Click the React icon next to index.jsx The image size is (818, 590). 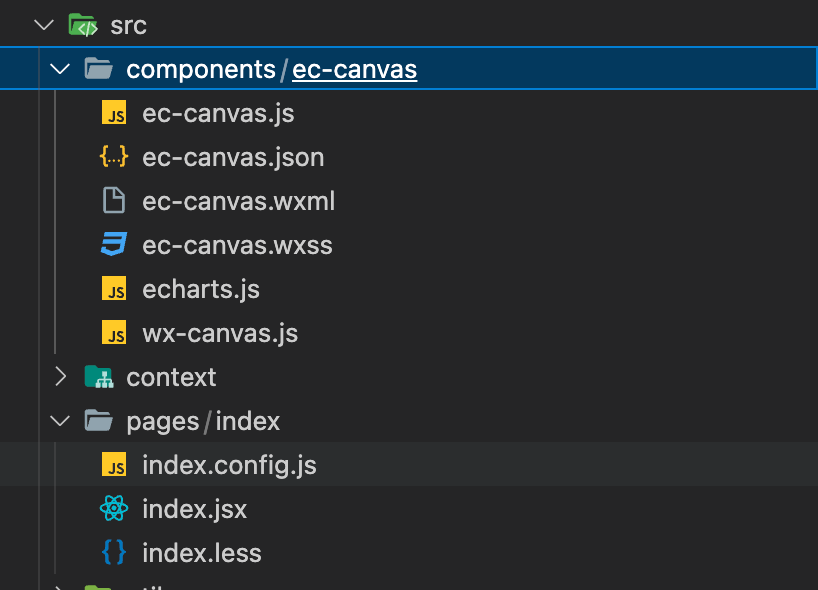(114, 508)
